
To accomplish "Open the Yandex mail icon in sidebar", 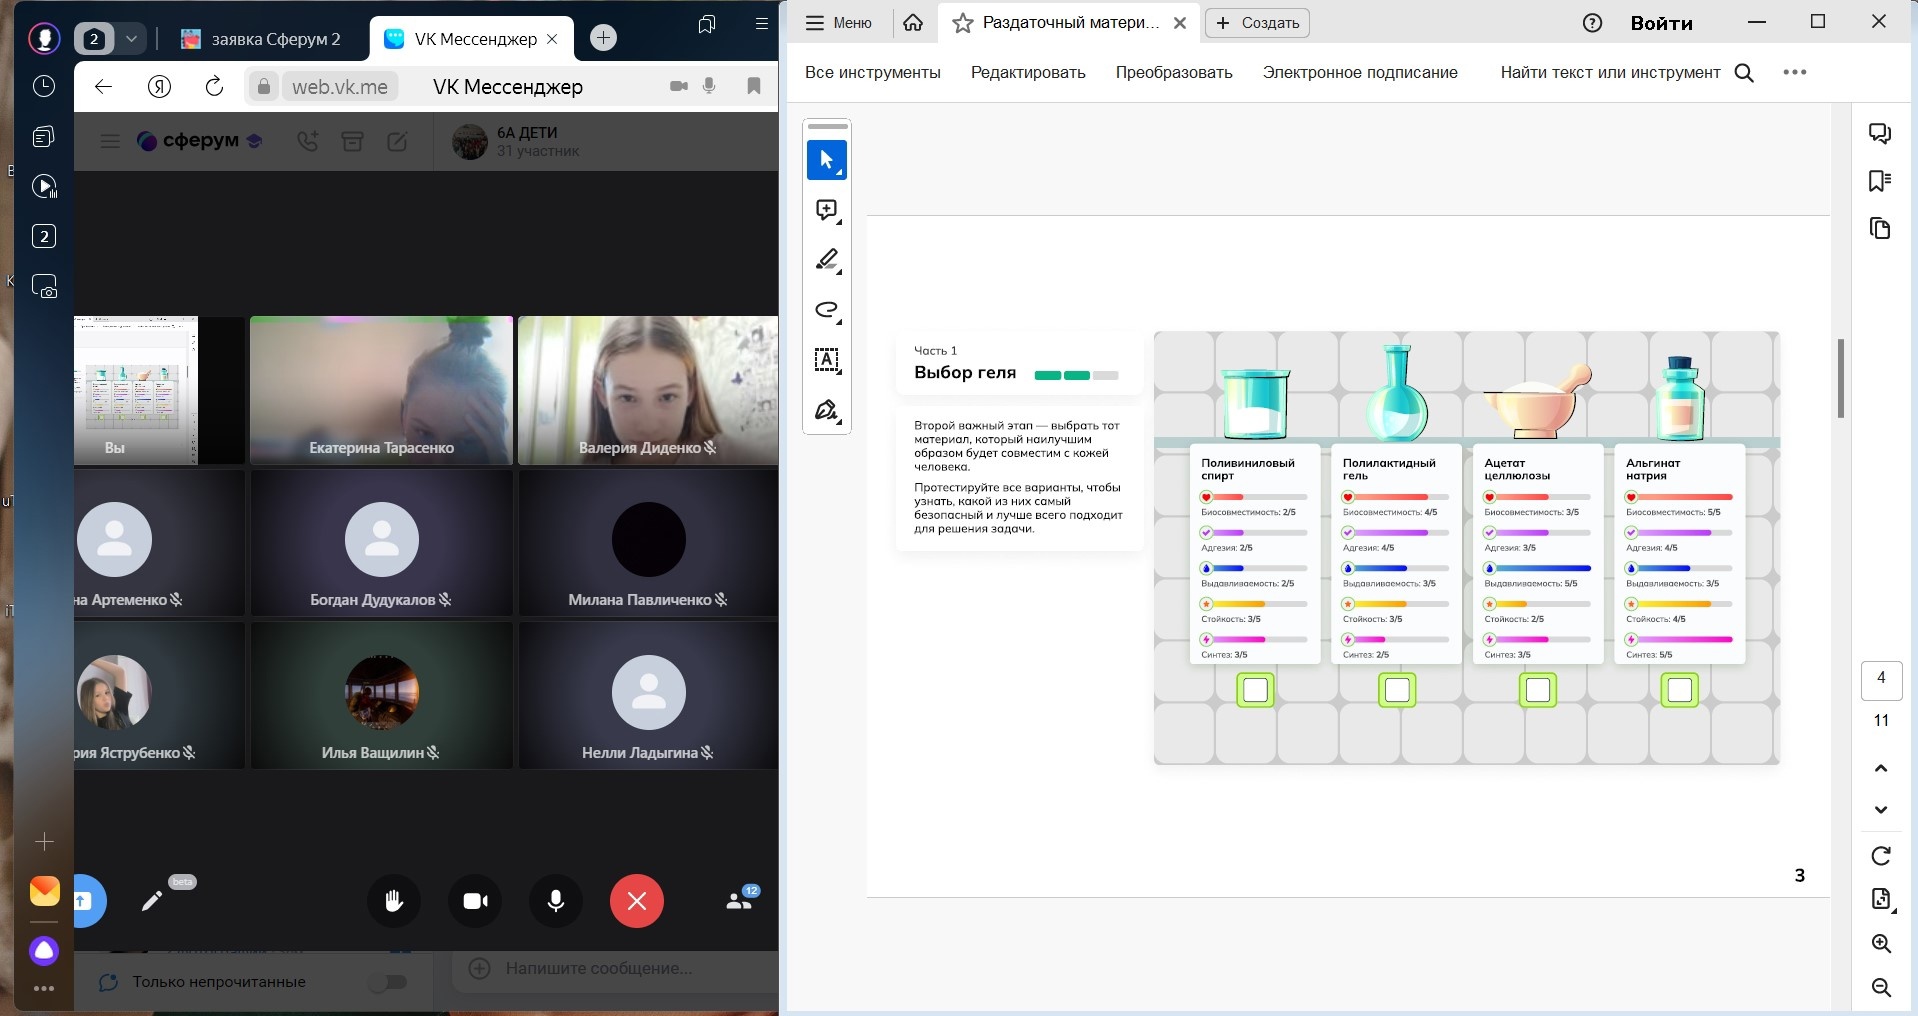I will [x=44, y=891].
